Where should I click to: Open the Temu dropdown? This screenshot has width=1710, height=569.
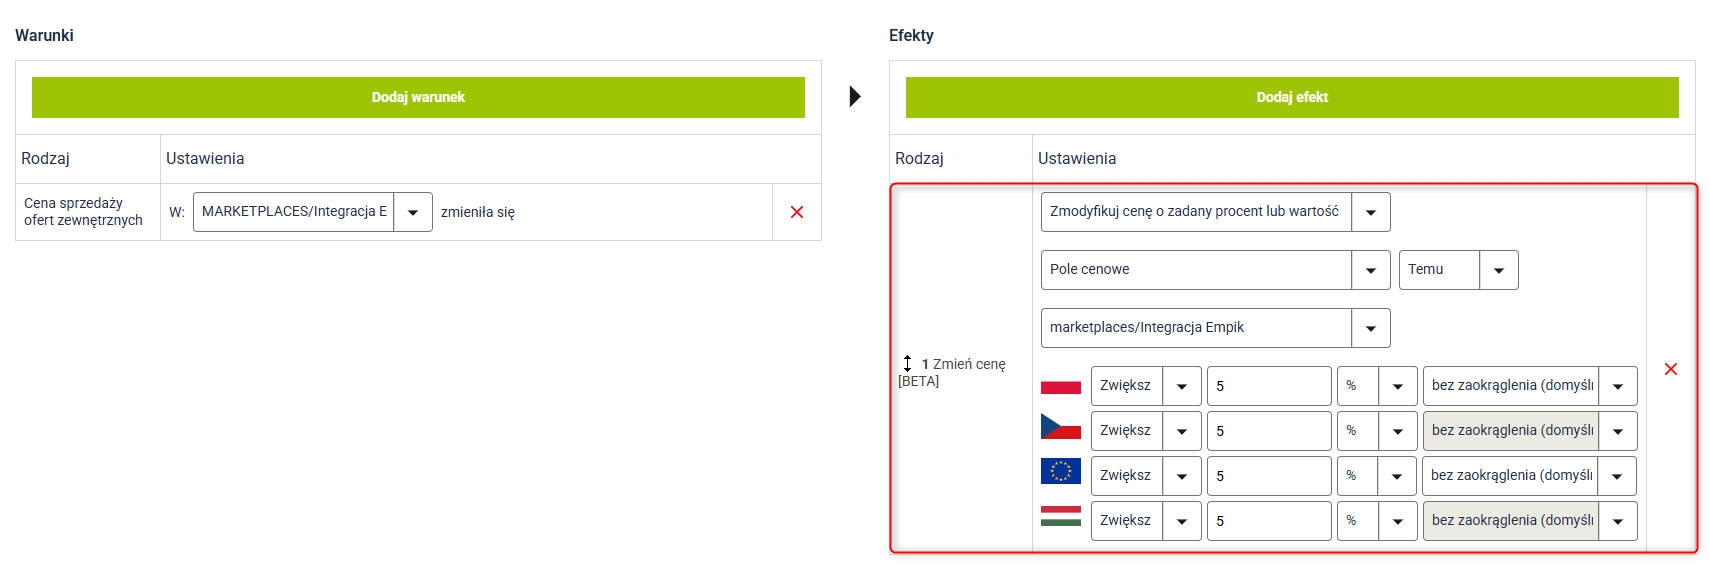point(1498,270)
